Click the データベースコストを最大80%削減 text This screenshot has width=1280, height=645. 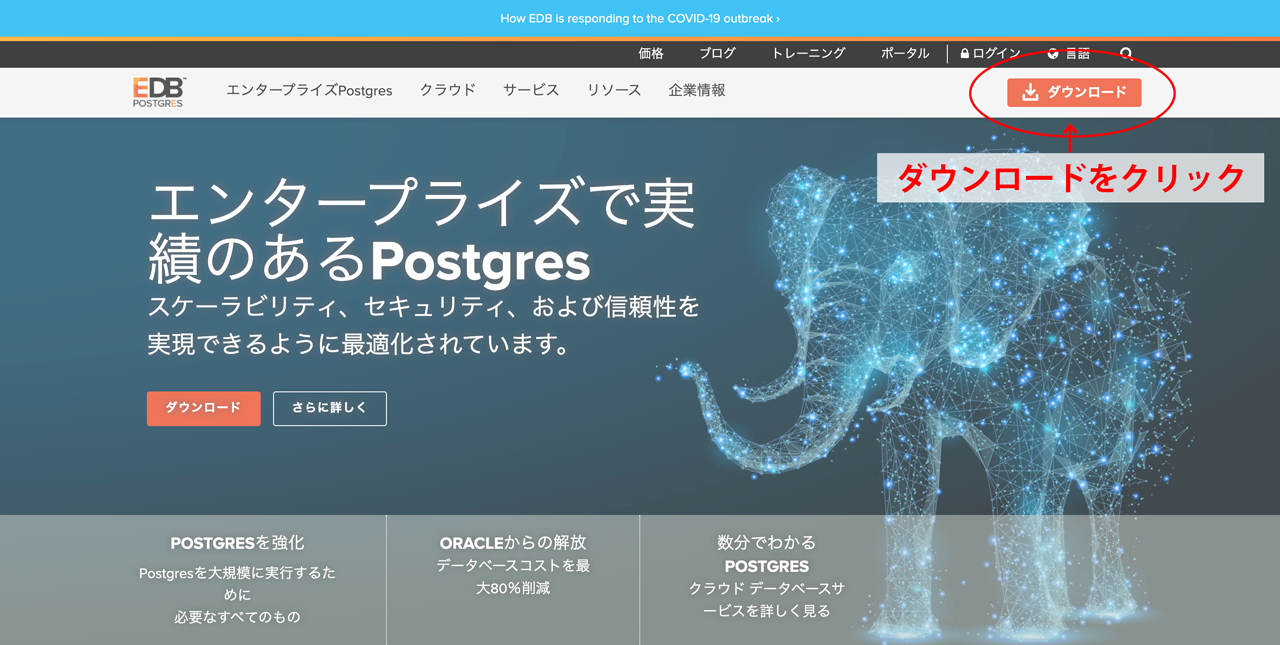click(x=513, y=577)
